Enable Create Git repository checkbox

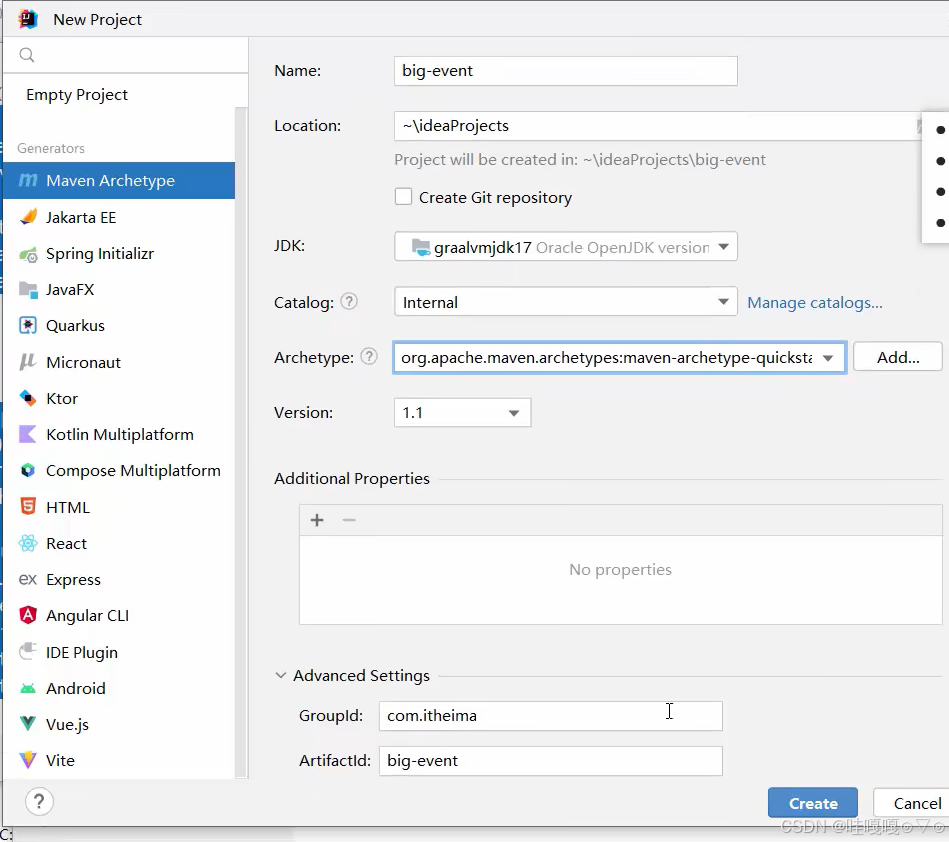403,197
